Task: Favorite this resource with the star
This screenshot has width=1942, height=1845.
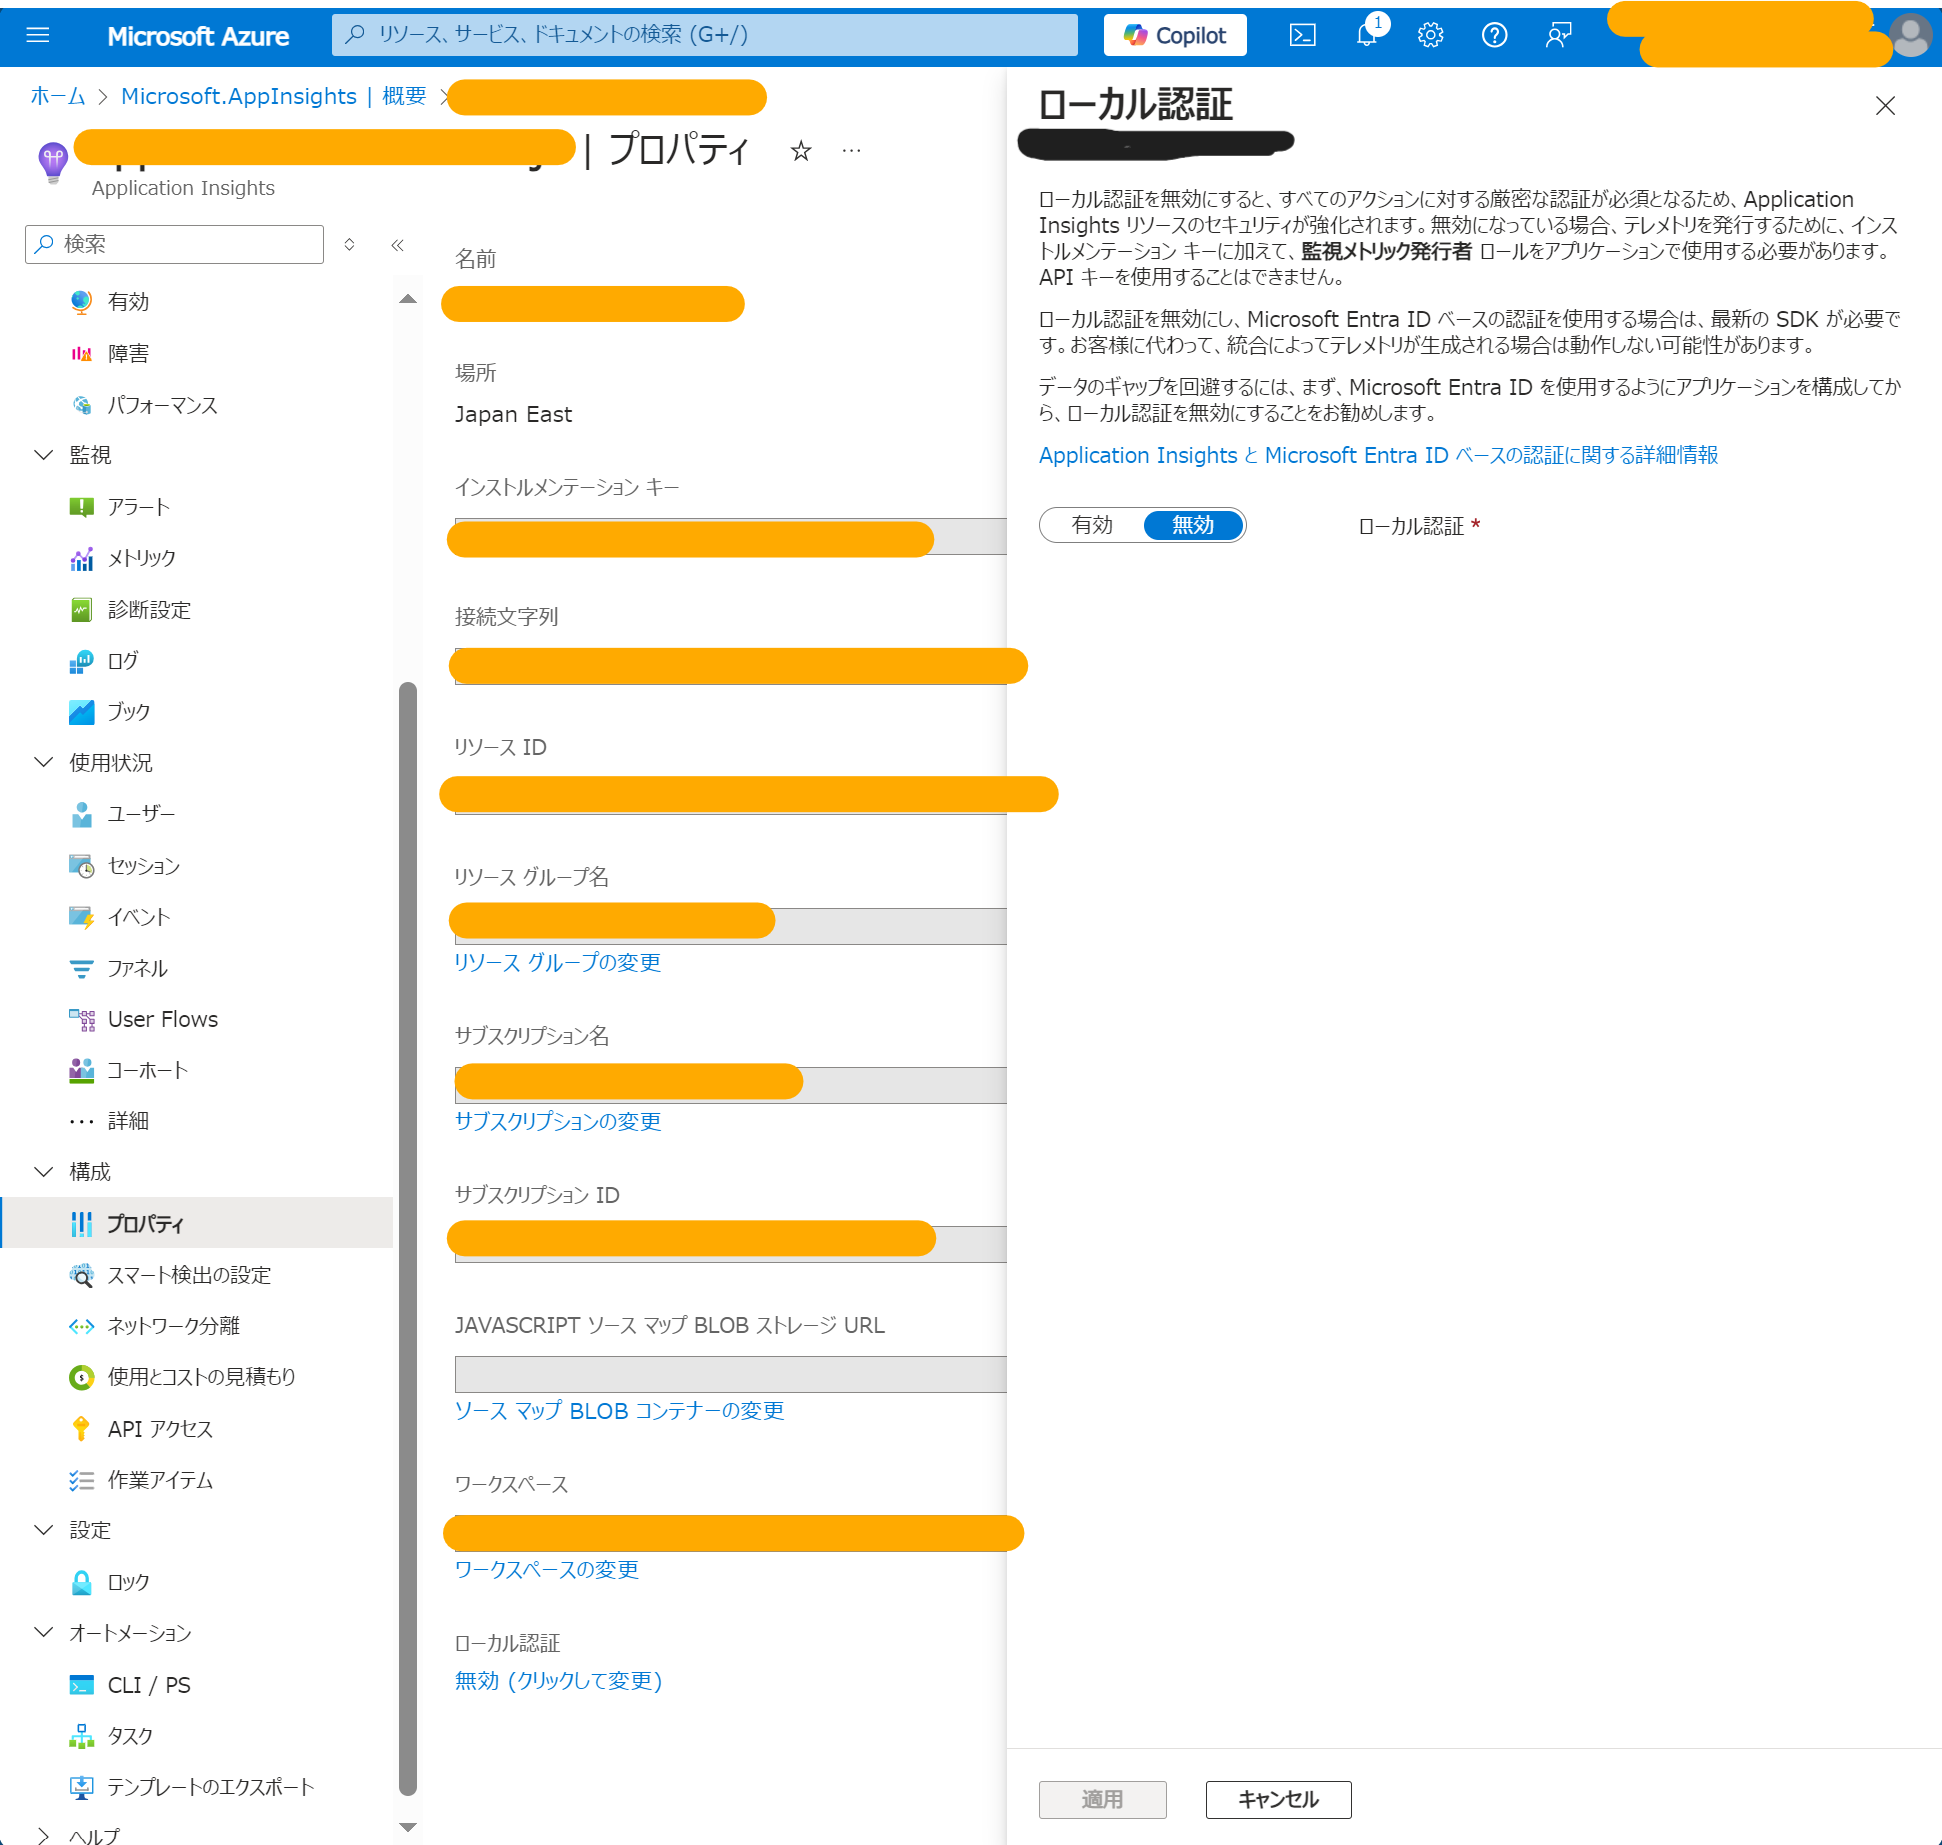Action: (x=801, y=151)
